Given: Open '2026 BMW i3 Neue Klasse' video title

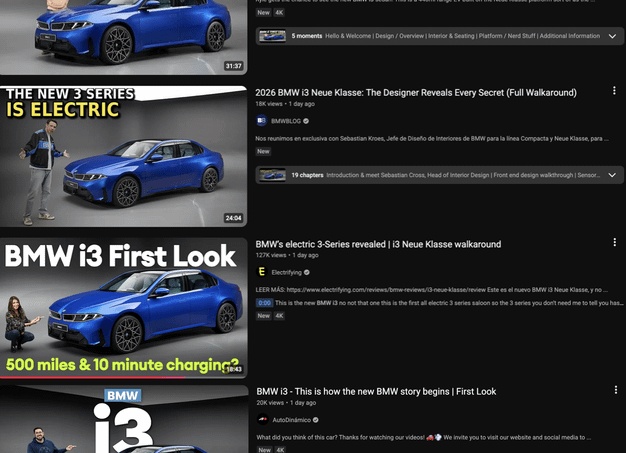Looking at the screenshot, I should click(416, 93).
